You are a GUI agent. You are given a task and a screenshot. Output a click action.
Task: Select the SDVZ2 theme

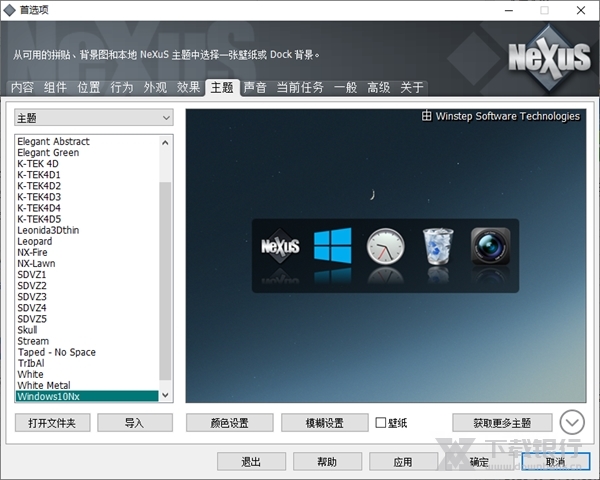tap(87, 286)
